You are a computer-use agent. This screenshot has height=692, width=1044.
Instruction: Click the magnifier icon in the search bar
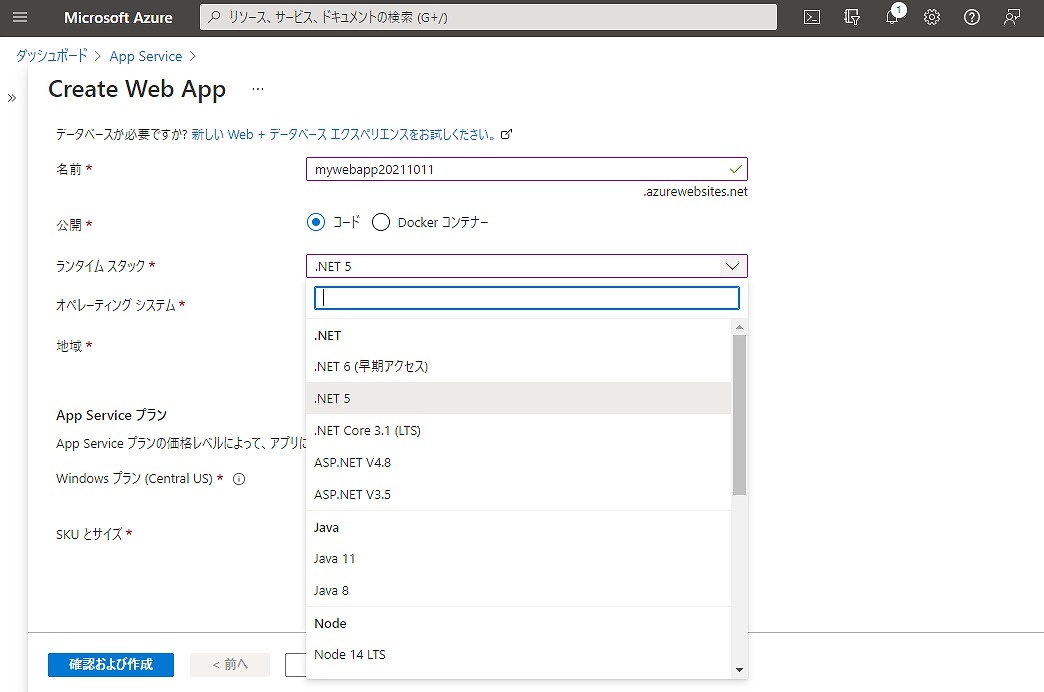[214, 17]
